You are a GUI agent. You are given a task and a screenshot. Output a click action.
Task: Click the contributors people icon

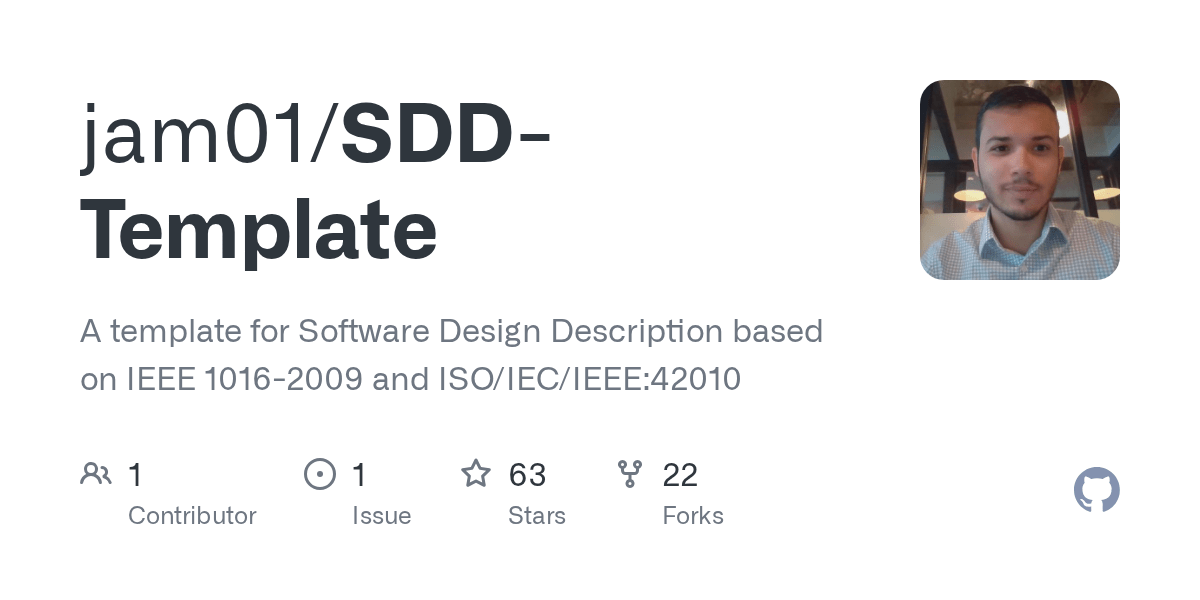pos(96,474)
